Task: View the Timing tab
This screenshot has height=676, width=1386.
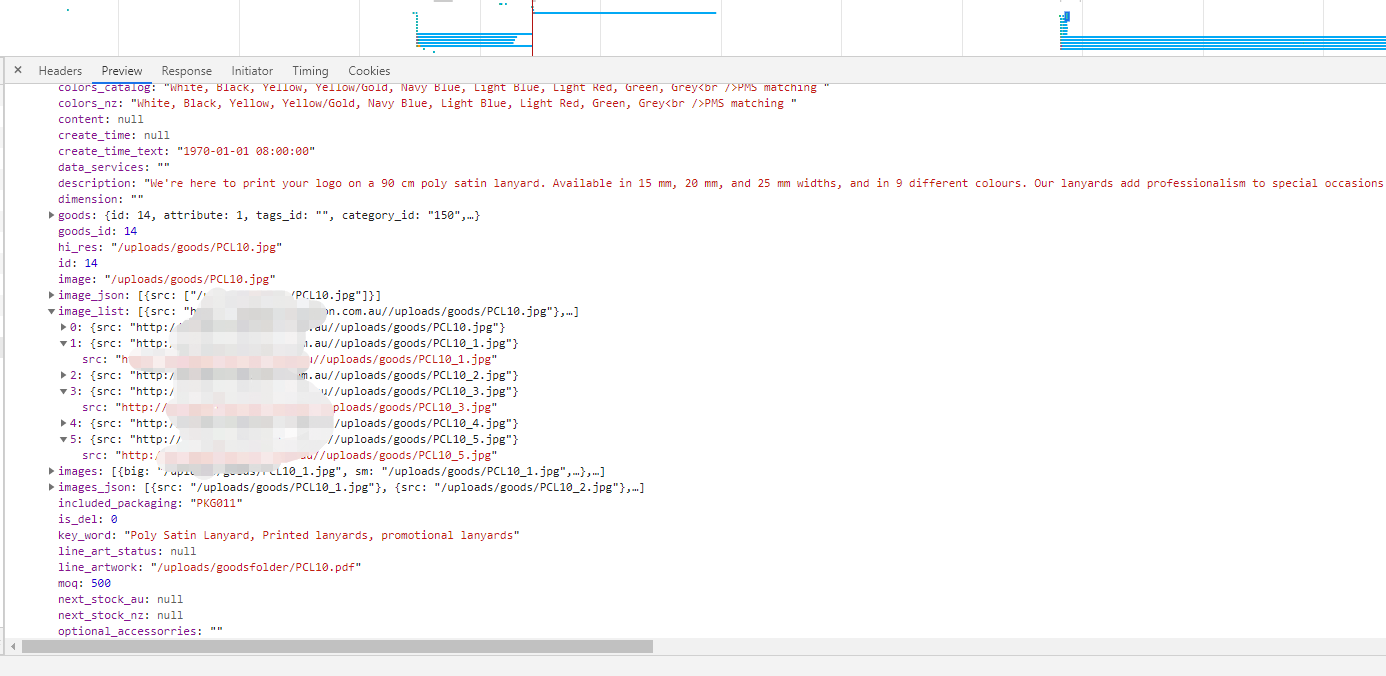Action: (310, 70)
